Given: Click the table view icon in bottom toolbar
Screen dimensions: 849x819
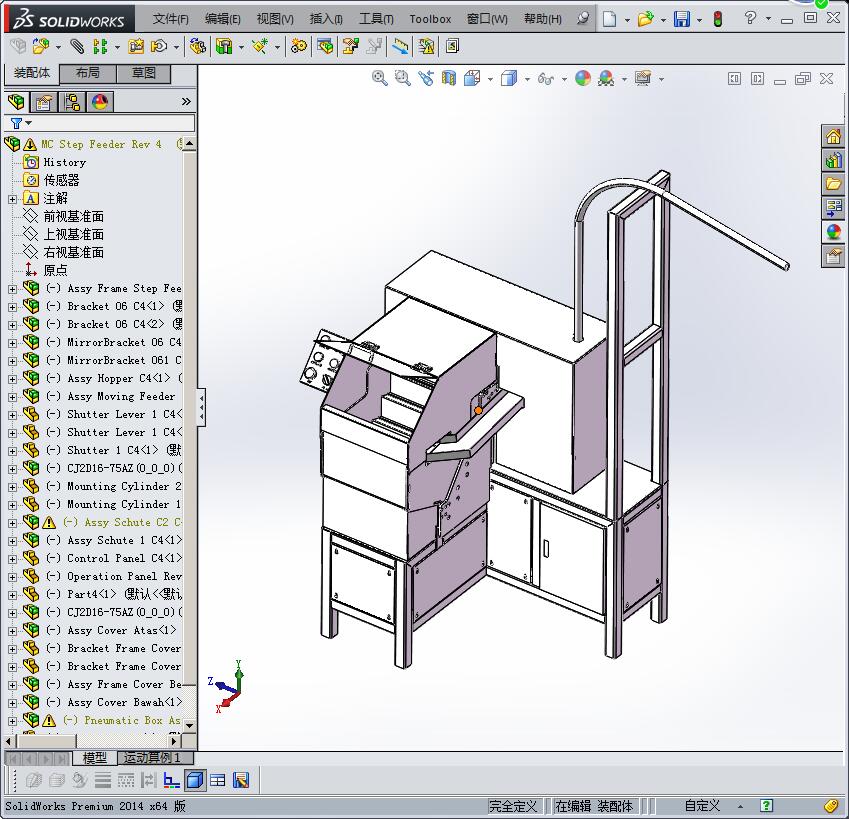Looking at the screenshot, I should point(218,780).
